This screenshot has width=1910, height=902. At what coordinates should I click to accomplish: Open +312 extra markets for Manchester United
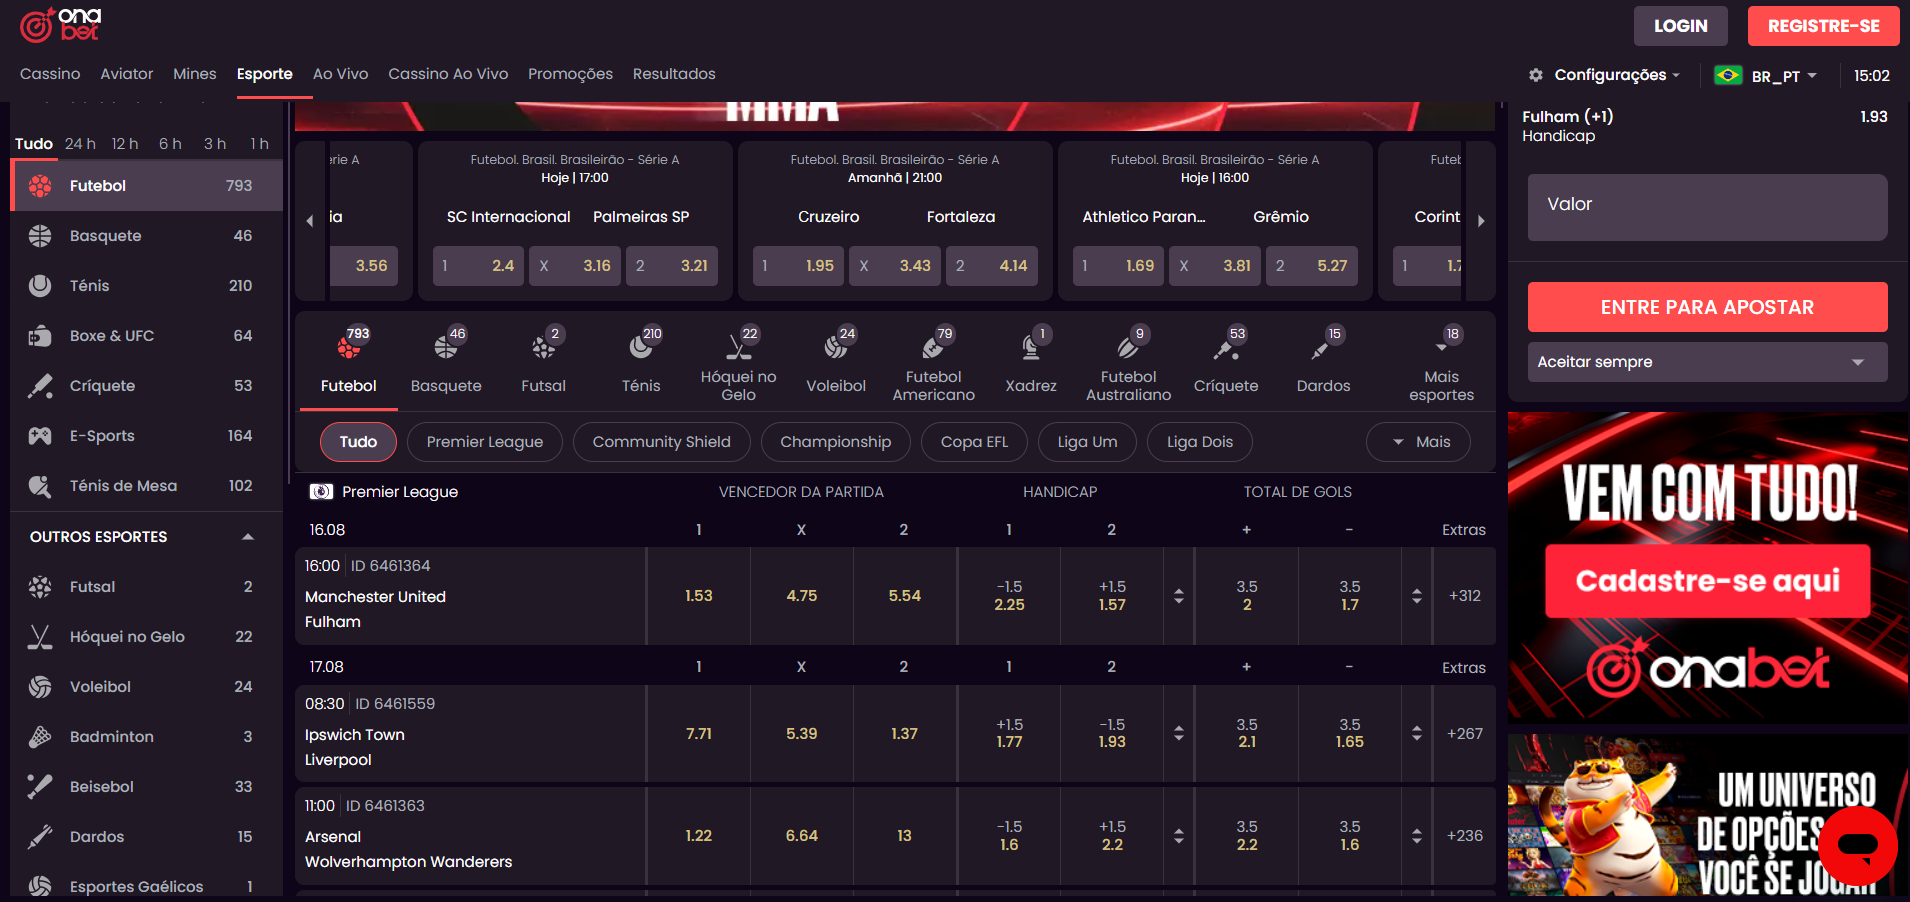tap(1464, 596)
